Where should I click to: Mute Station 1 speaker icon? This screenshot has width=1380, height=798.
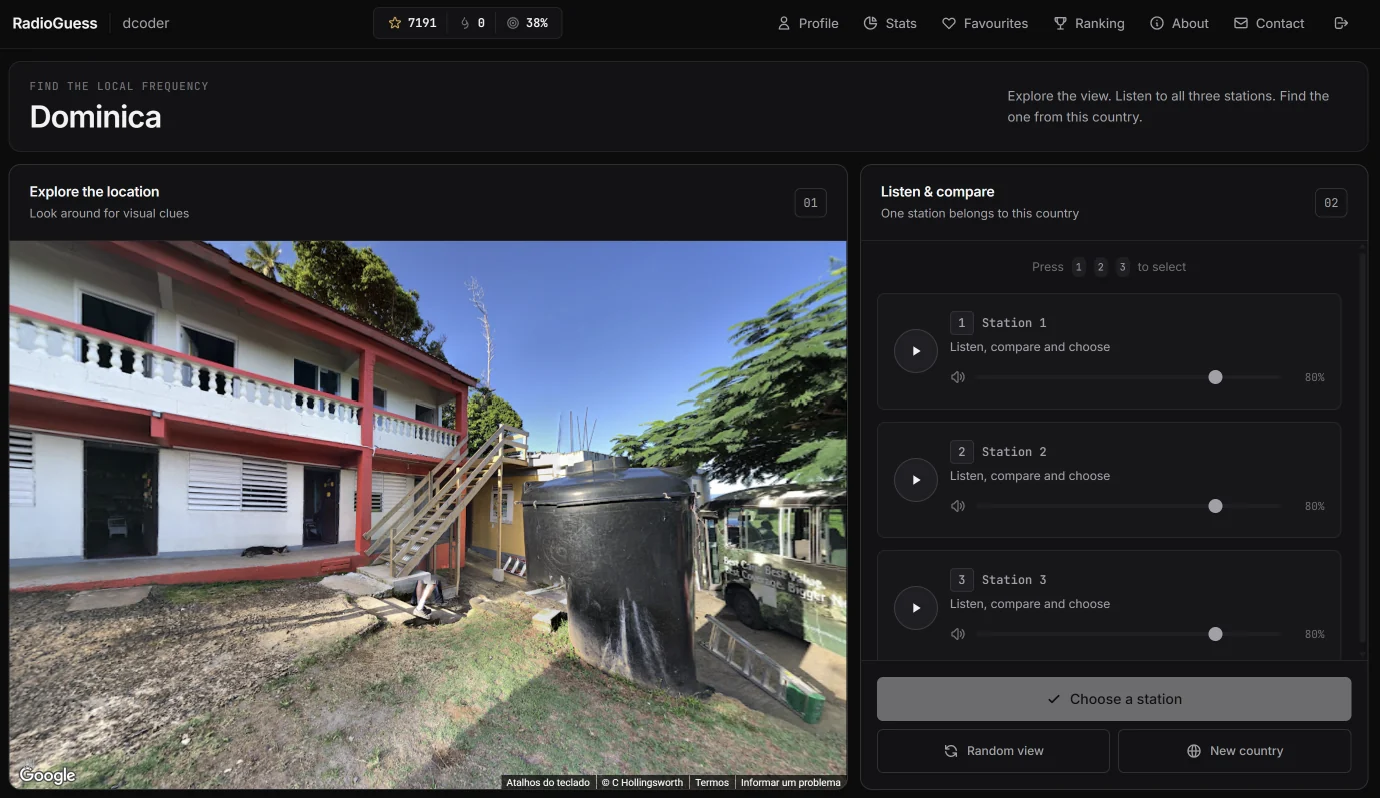point(958,377)
